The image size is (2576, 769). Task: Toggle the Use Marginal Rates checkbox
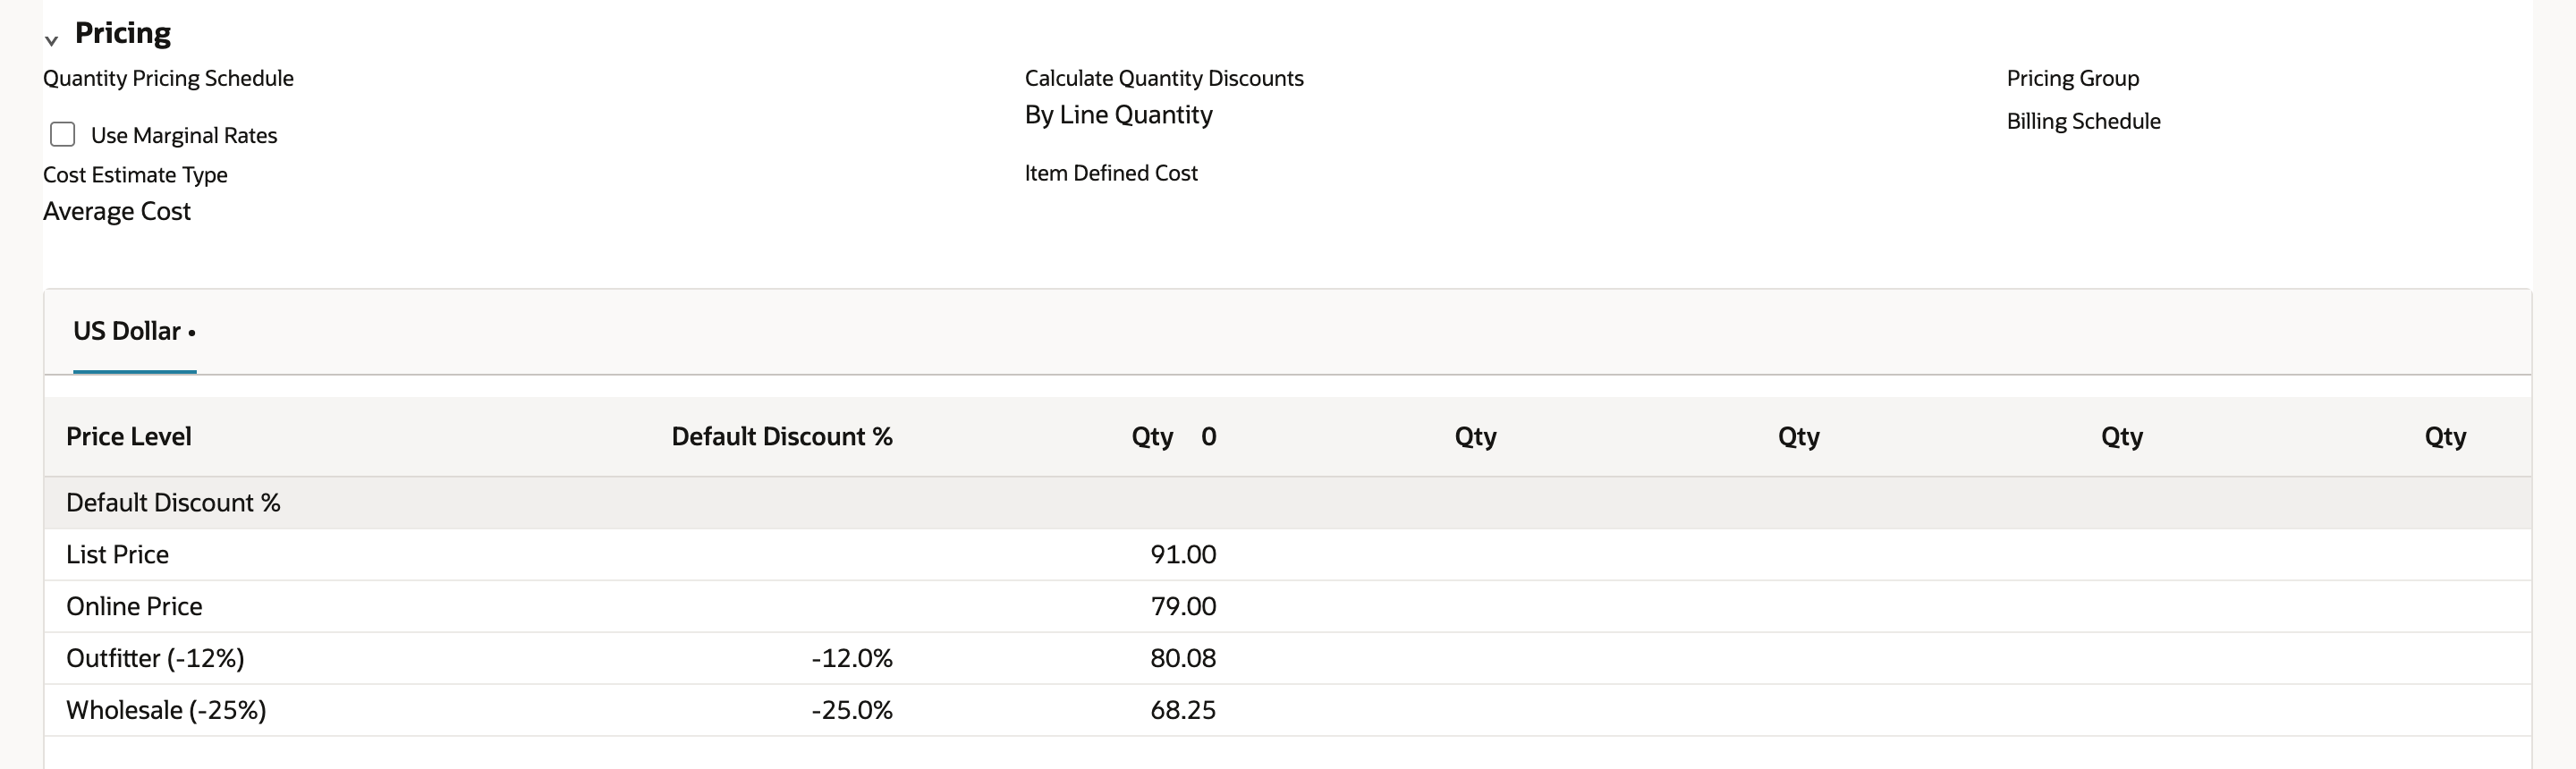63,134
